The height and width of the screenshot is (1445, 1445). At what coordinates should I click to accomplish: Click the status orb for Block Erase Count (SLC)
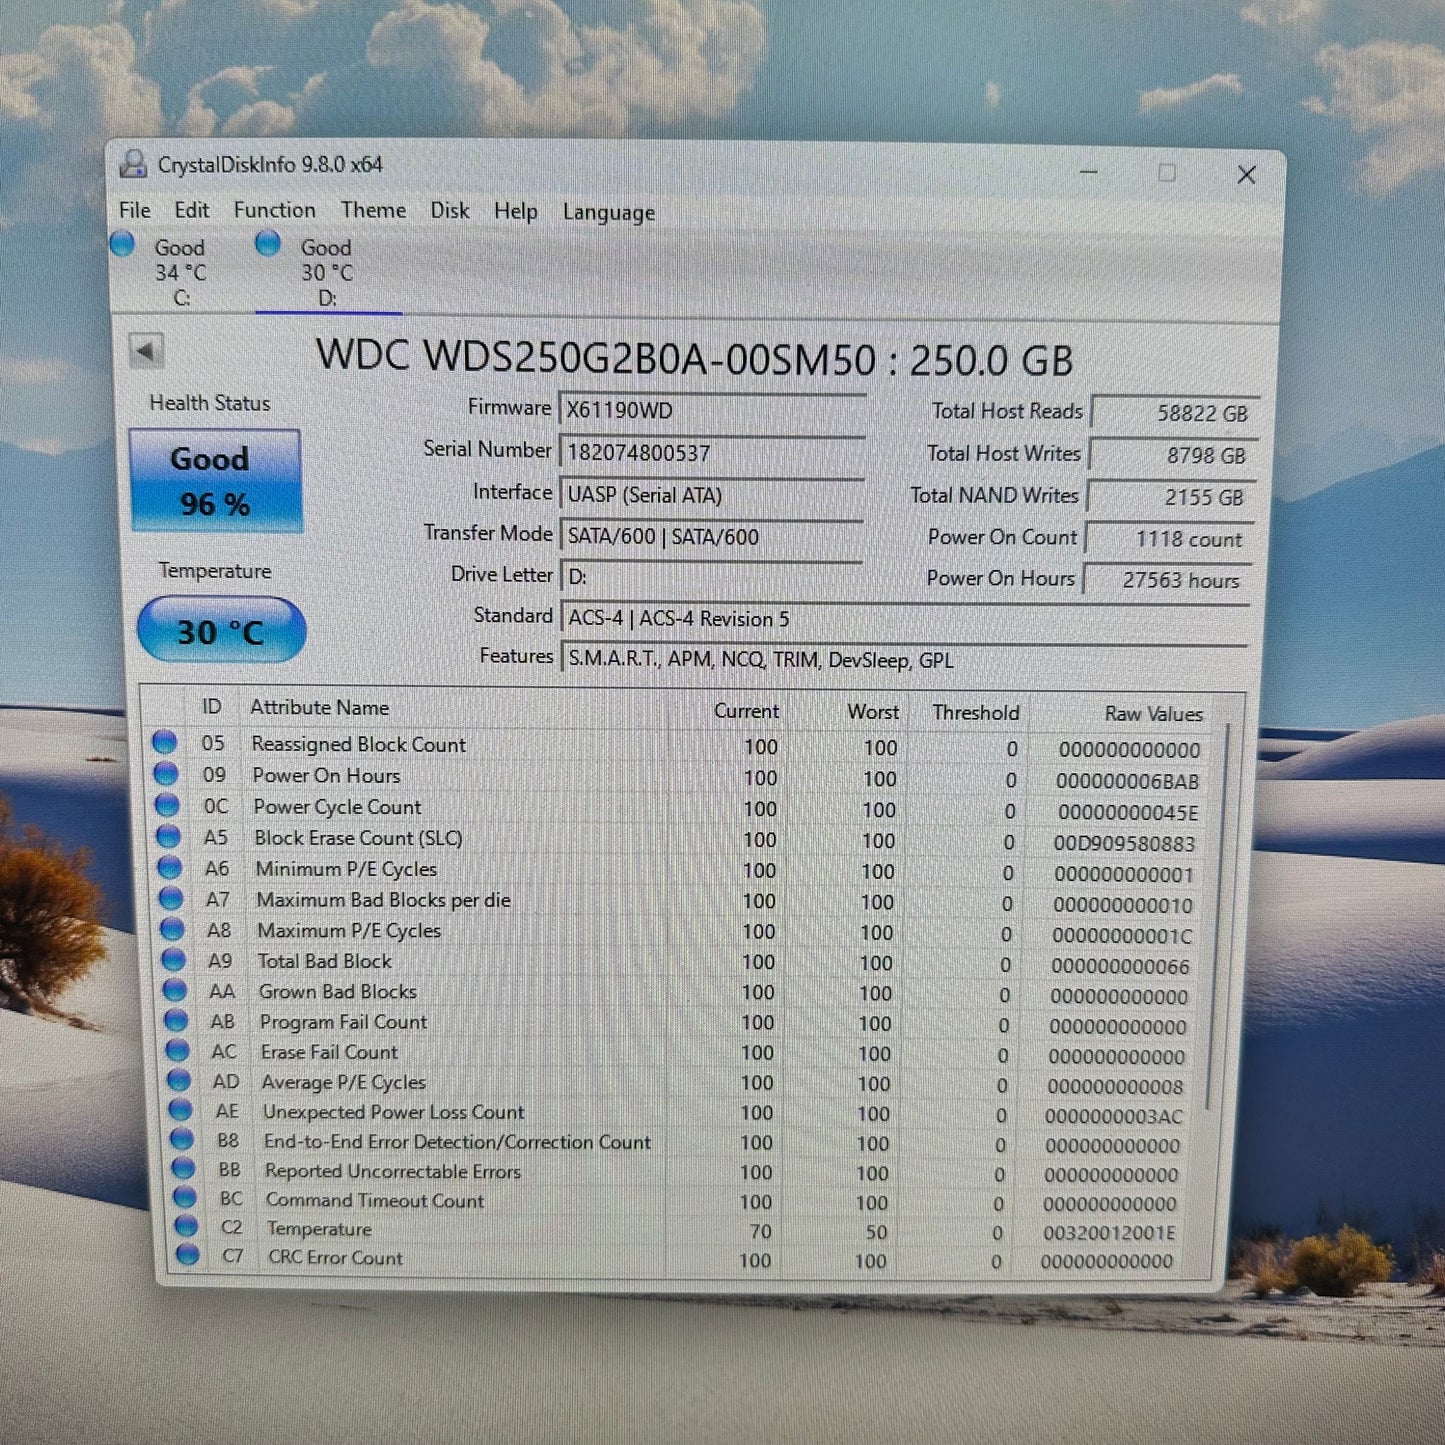tap(169, 835)
